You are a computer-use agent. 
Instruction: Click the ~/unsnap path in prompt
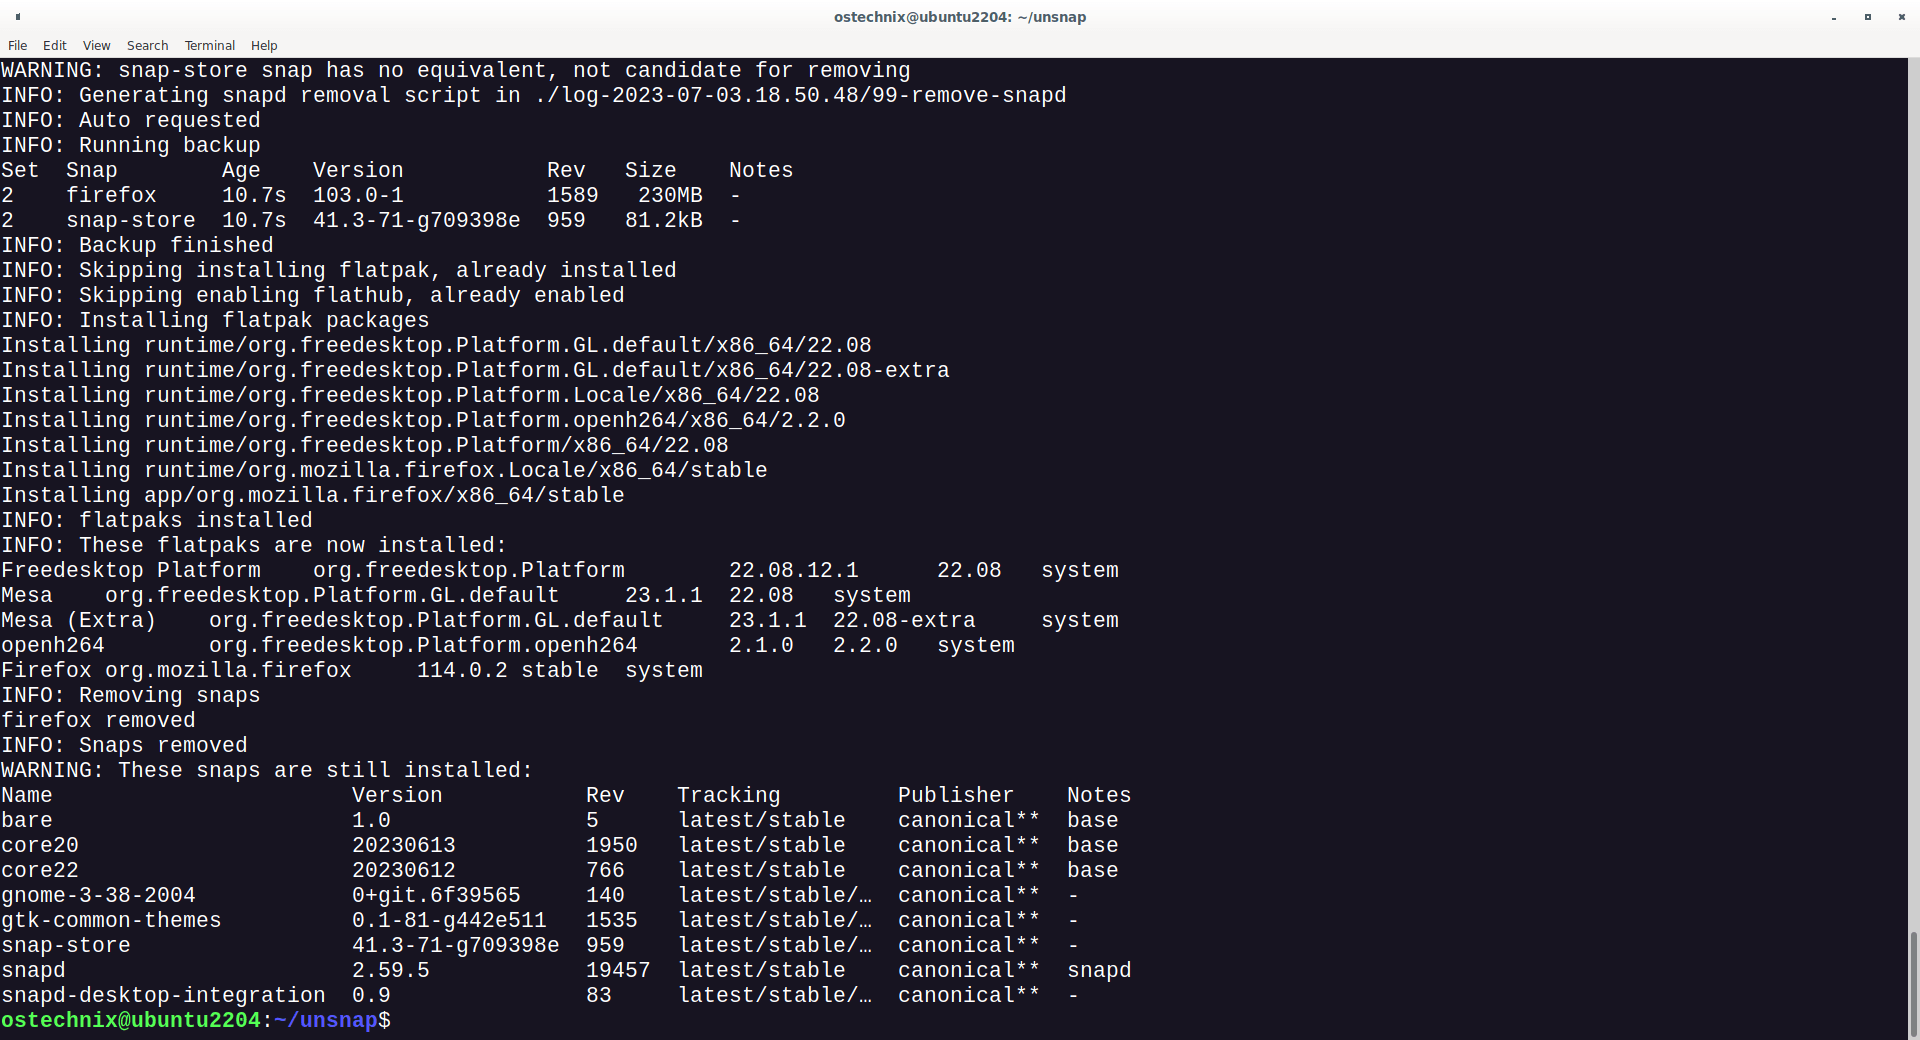[326, 1020]
